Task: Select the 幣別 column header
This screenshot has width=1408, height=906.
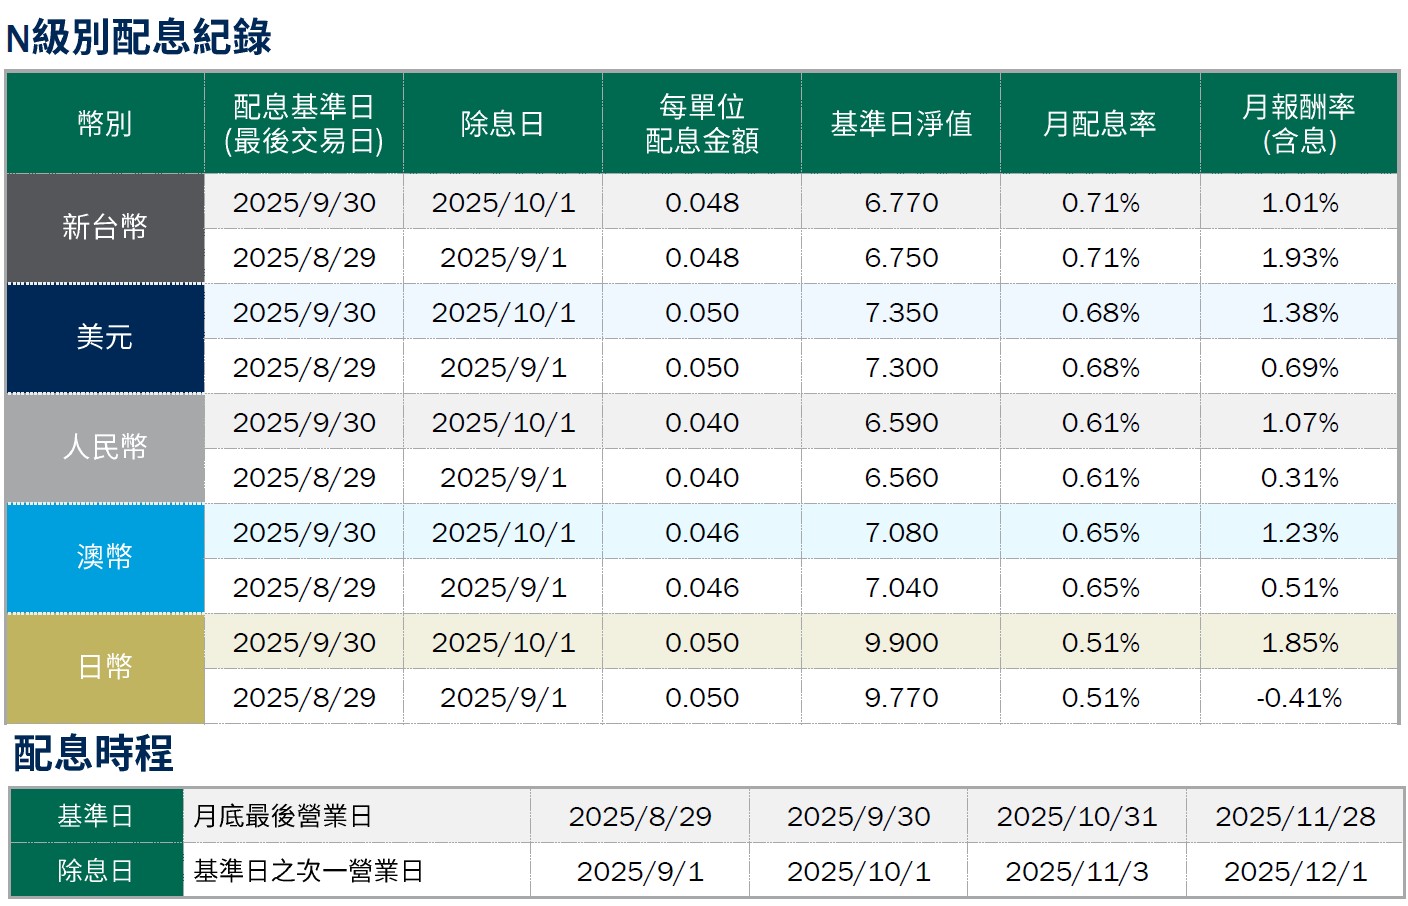Action: [105, 124]
